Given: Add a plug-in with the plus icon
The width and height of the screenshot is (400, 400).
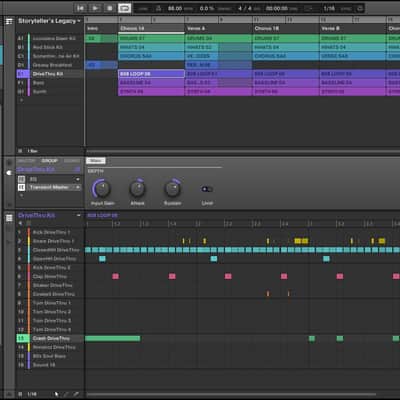Looking at the screenshot, I should tap(22, 196).
